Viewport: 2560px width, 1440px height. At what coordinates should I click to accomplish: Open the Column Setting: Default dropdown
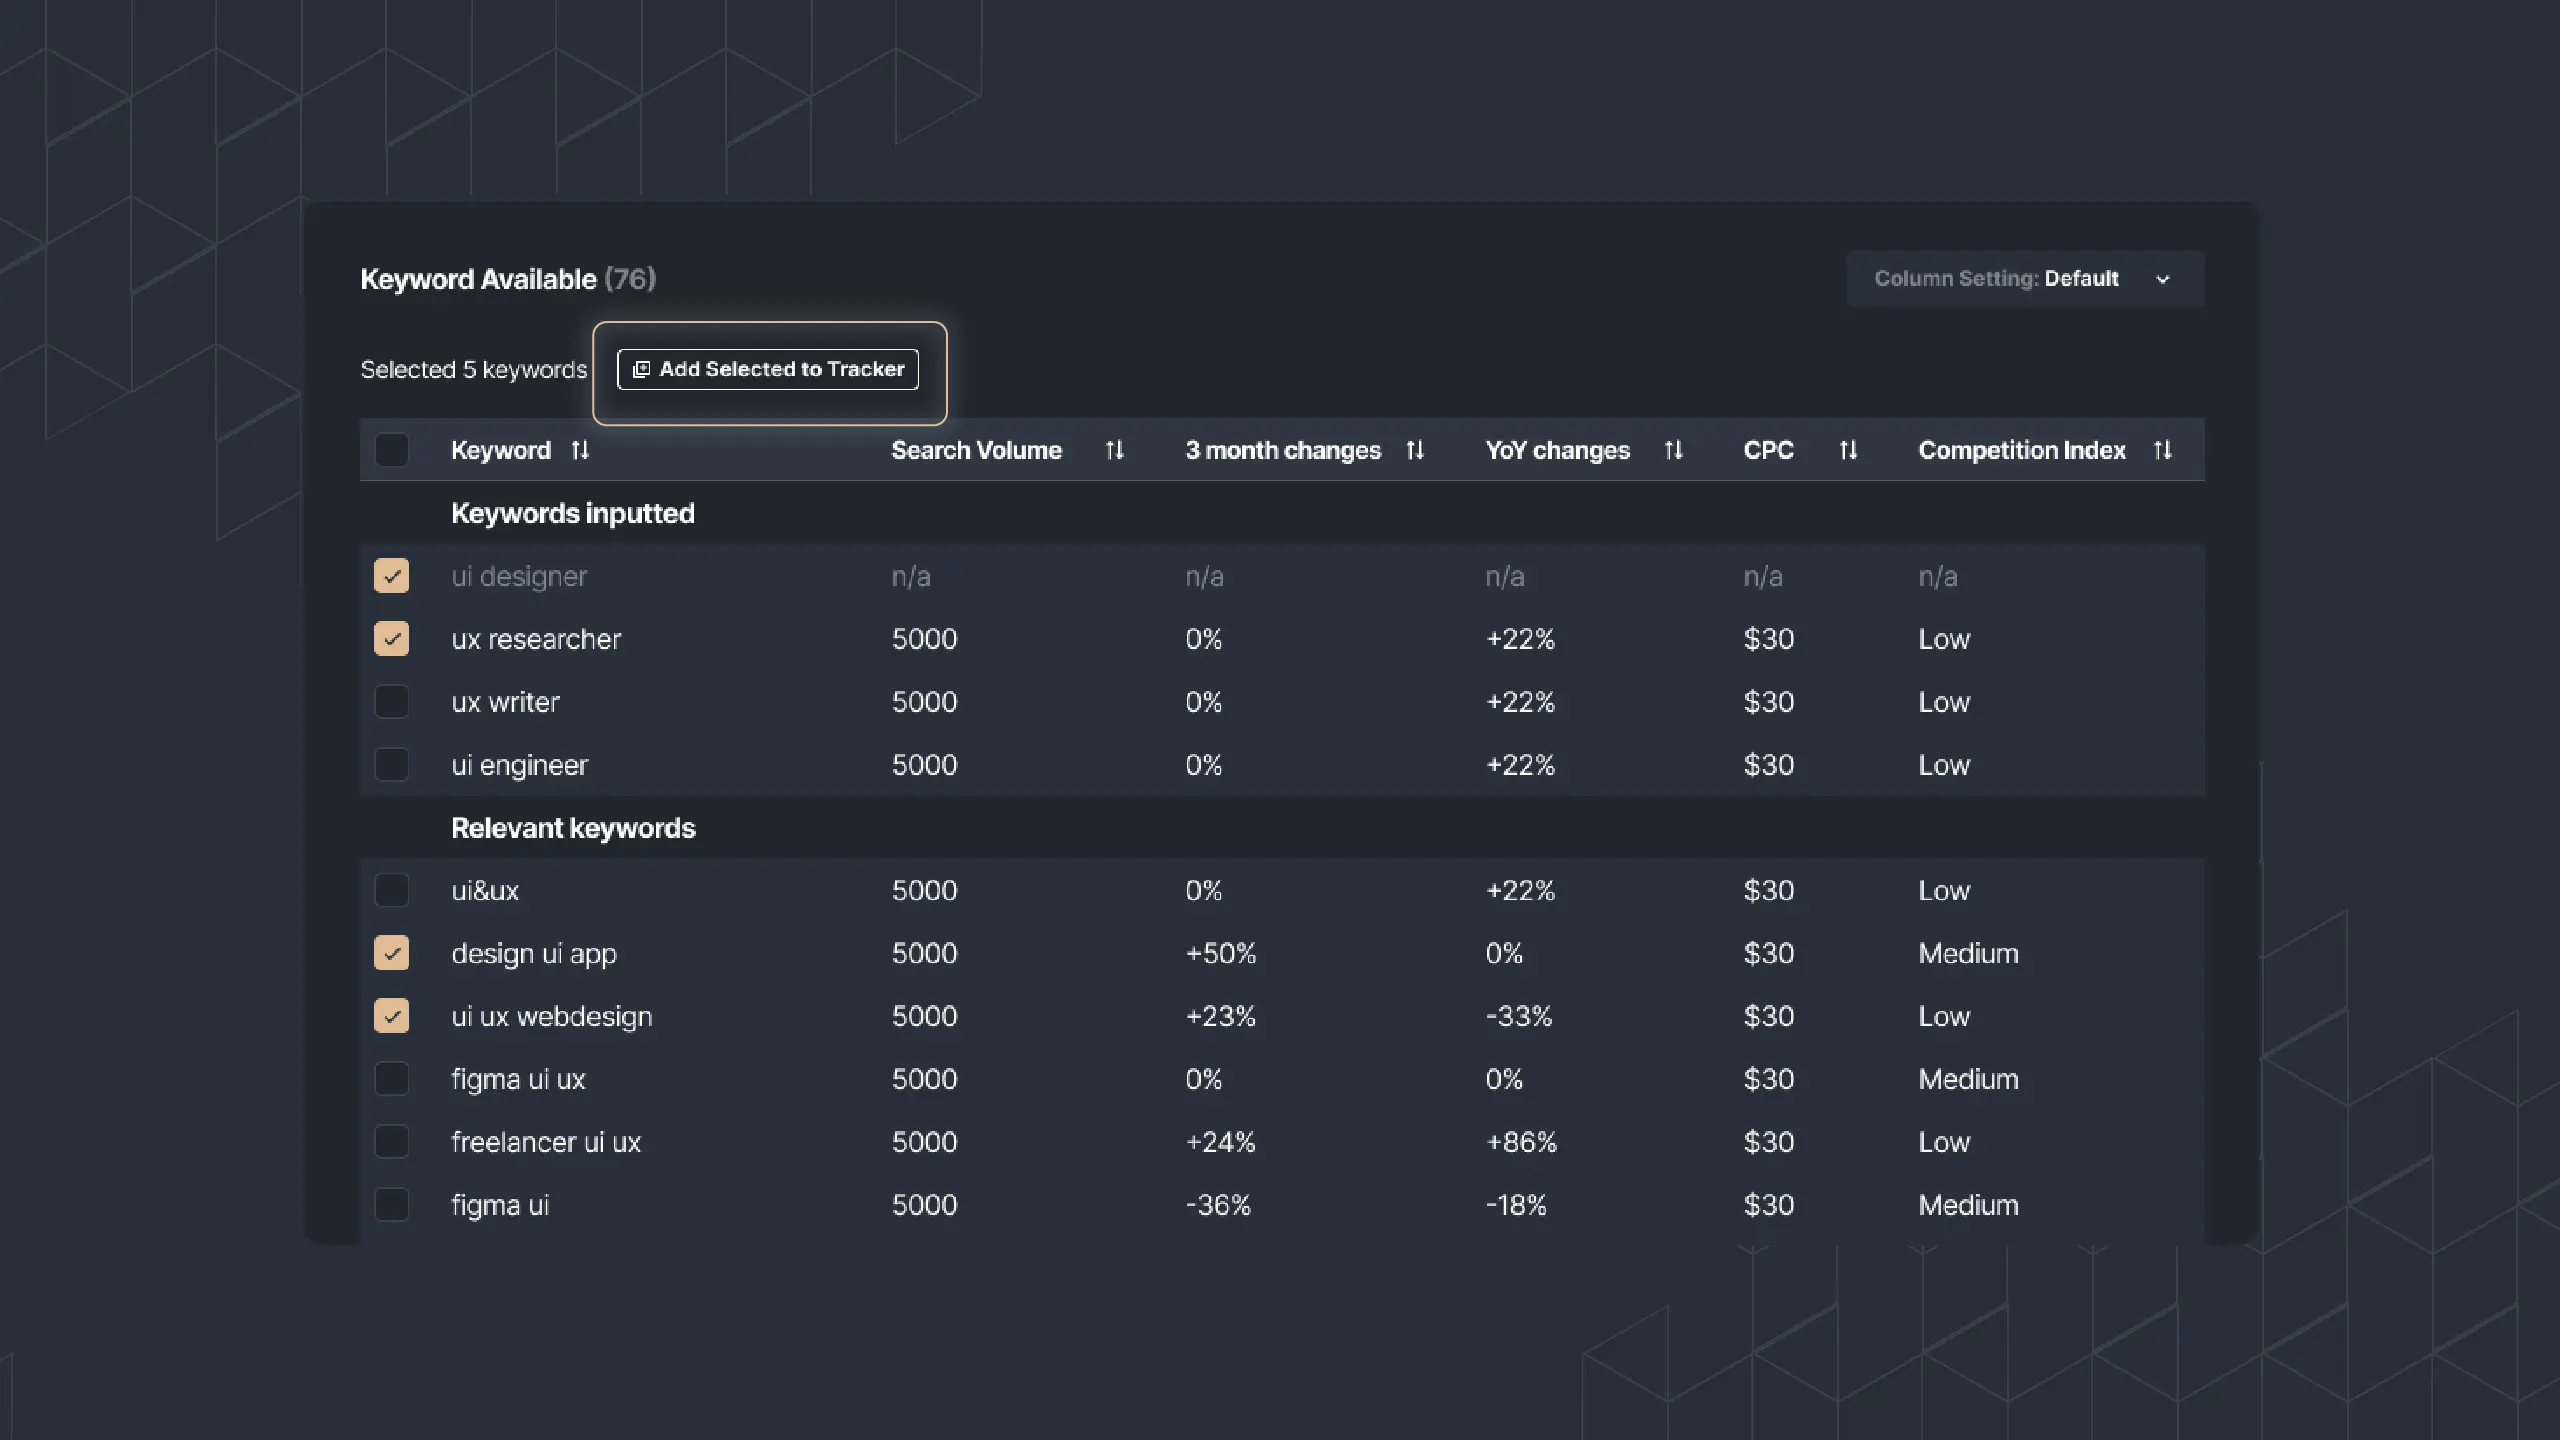2025,279
